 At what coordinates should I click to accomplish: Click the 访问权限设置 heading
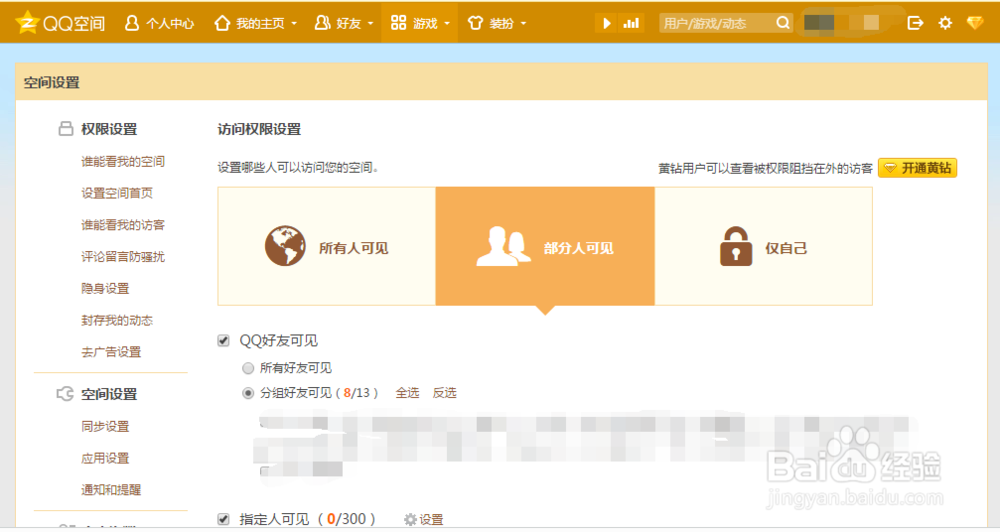(x=259, y=129)
